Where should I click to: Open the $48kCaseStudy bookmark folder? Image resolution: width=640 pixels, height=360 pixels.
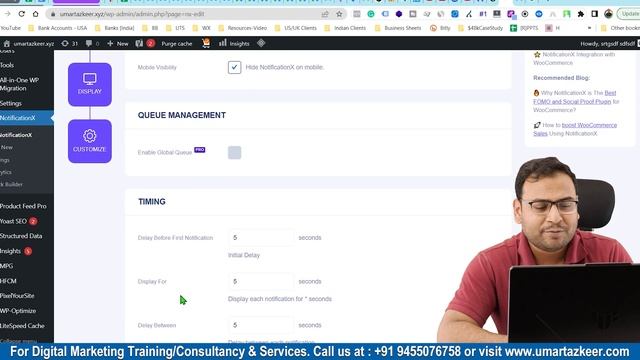(x=481, y=28)
